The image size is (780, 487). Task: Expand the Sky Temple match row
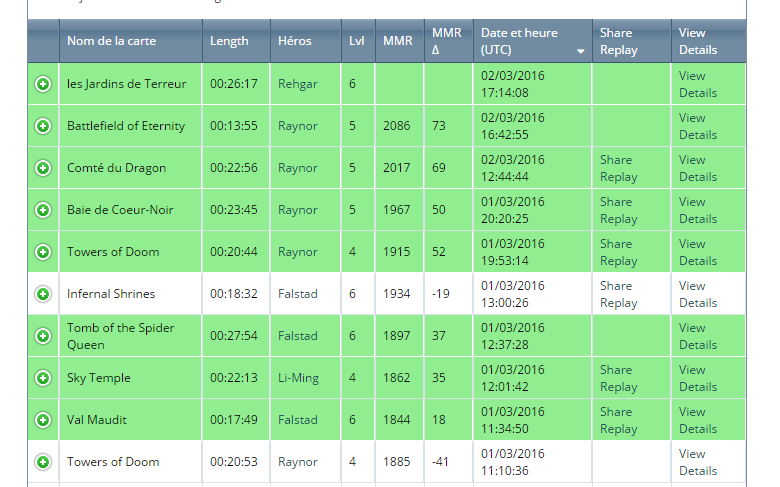43,378
